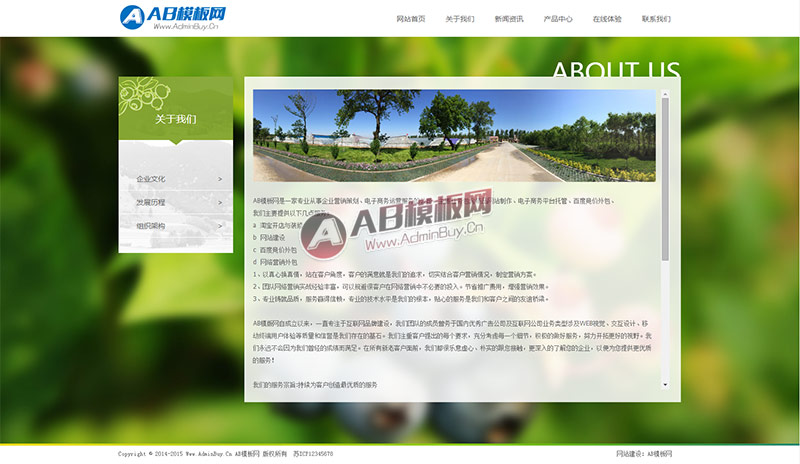Go to 新闻资讯 navigation item
This screenshot has height=464, width=800.
(x=509, y=19)
